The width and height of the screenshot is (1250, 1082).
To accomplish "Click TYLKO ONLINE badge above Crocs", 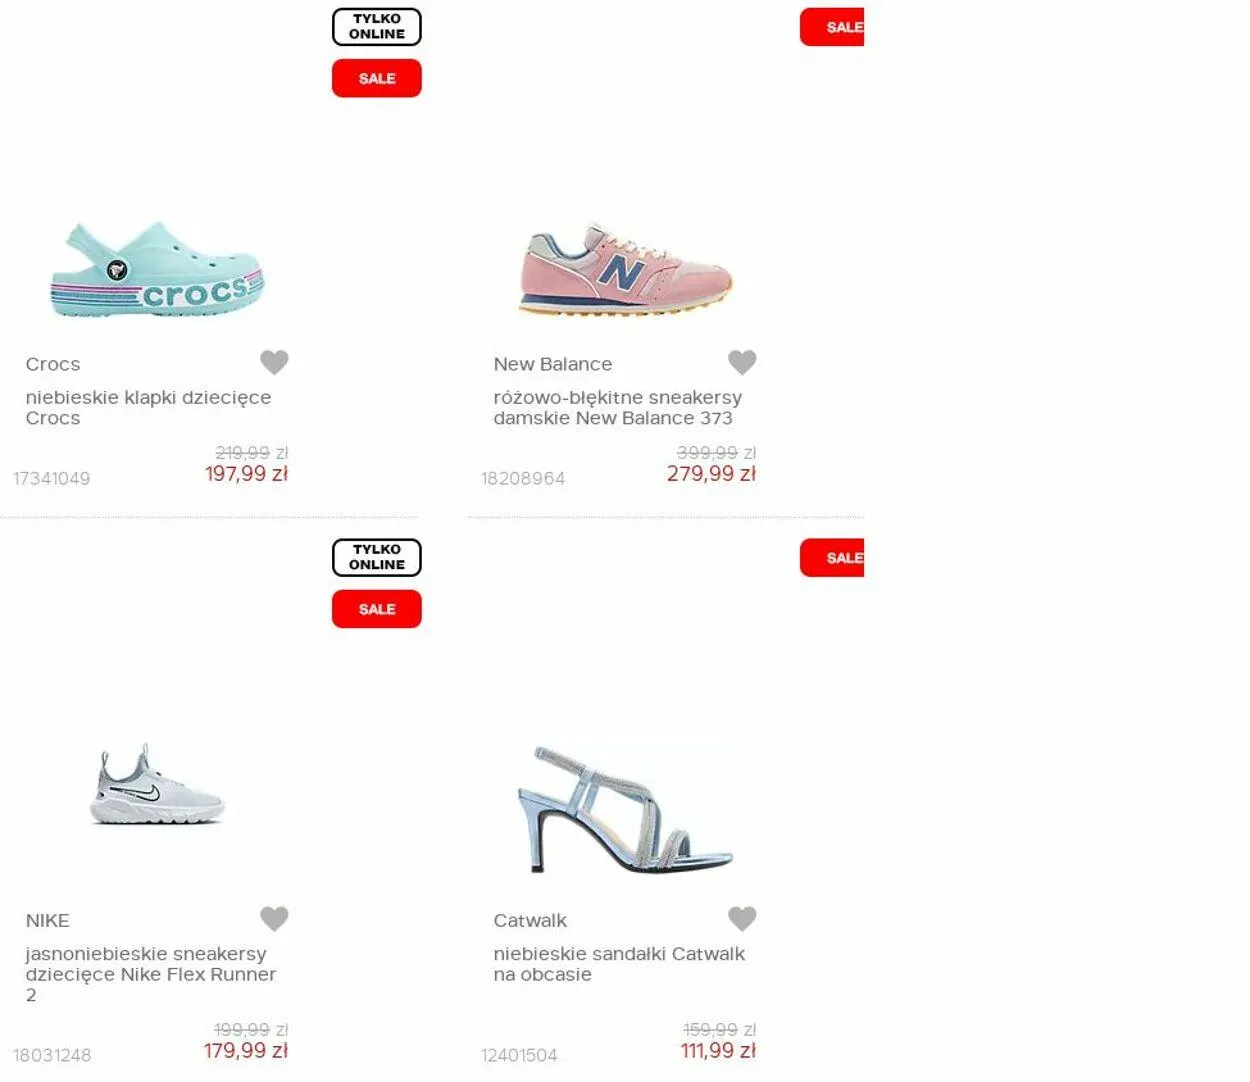I will pyautogui.click(x=377, y=27).
